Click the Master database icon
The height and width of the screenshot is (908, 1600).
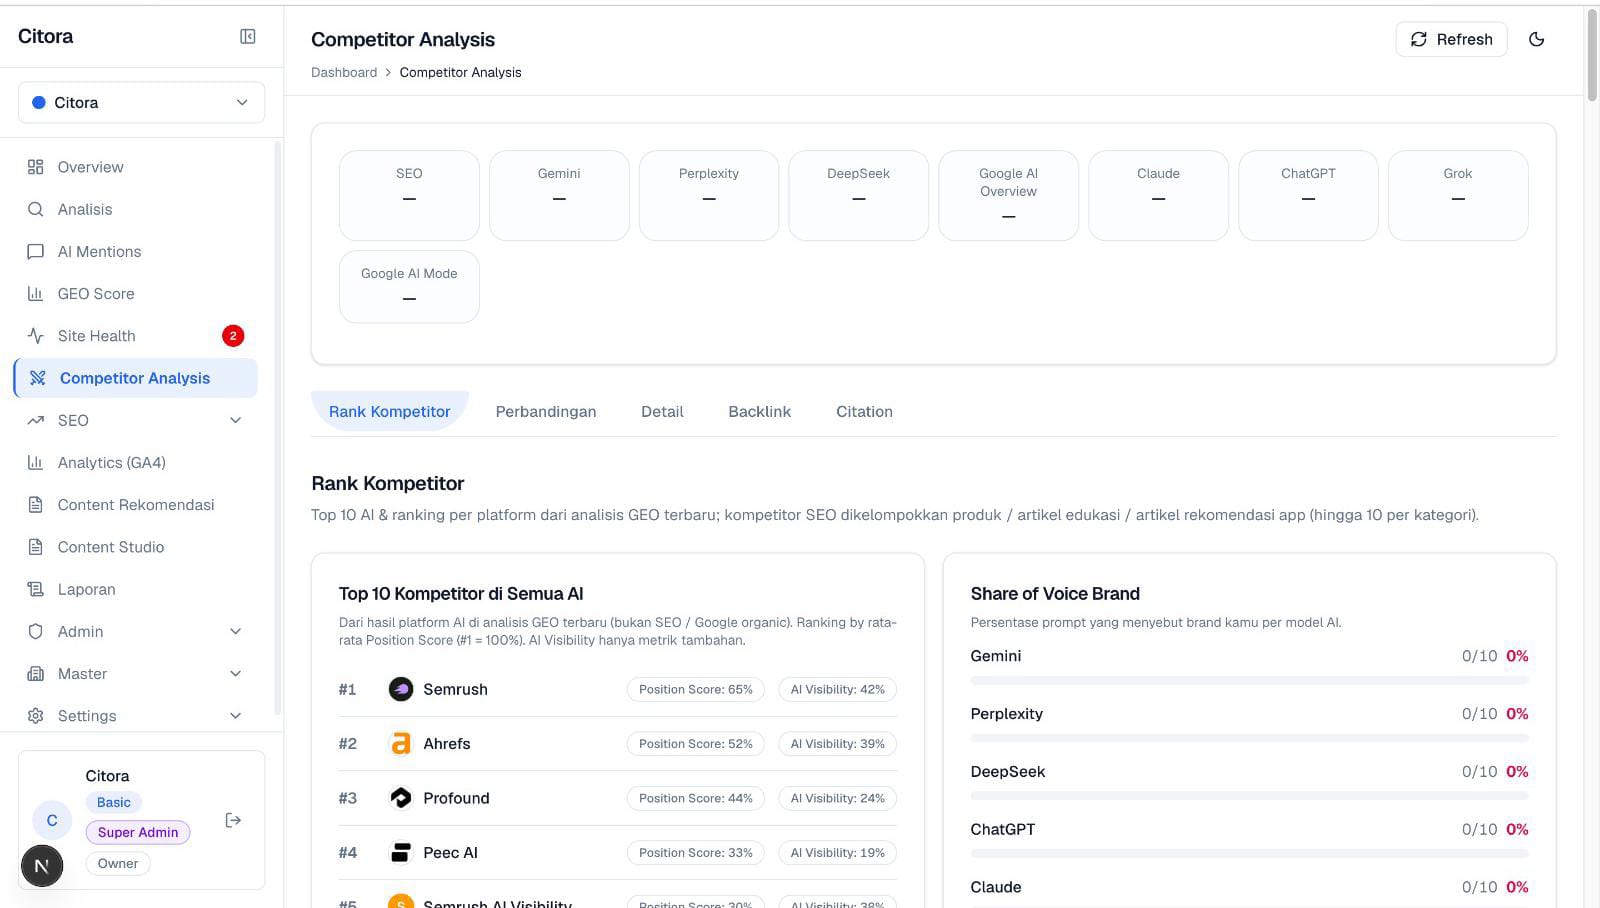tap(36, 674)
